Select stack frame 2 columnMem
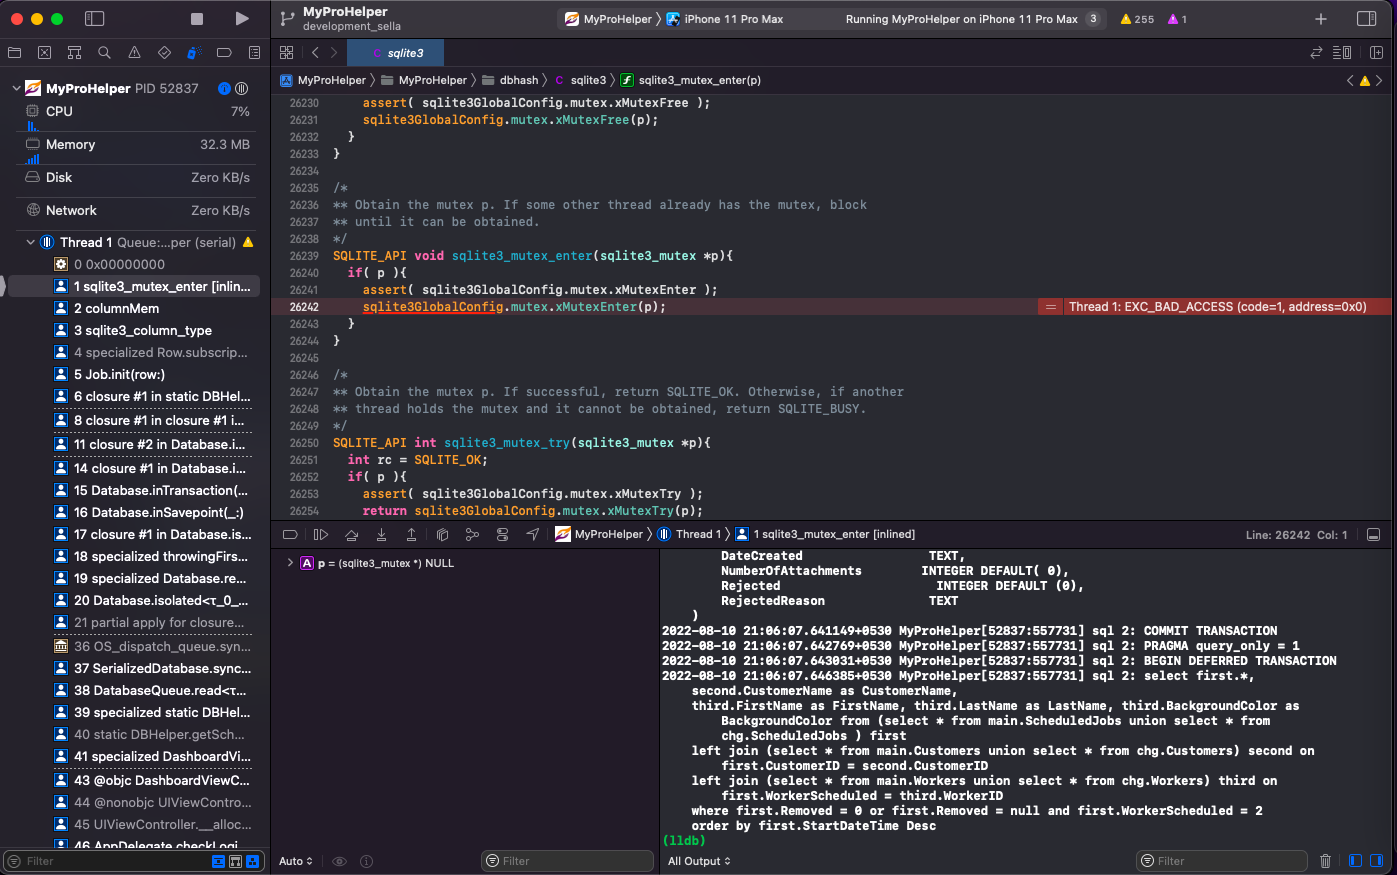 pyautogui.click(x=134, y=308)
